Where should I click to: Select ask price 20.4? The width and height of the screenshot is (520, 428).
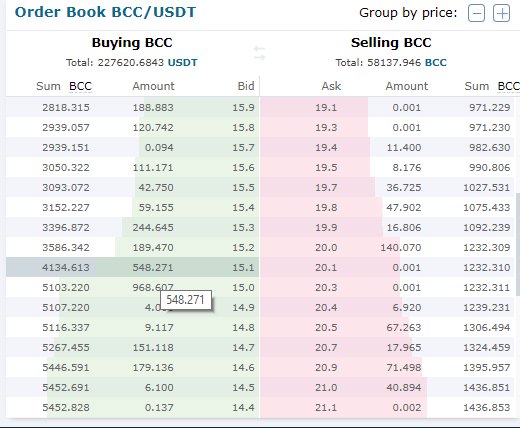(x=326, y=307)
